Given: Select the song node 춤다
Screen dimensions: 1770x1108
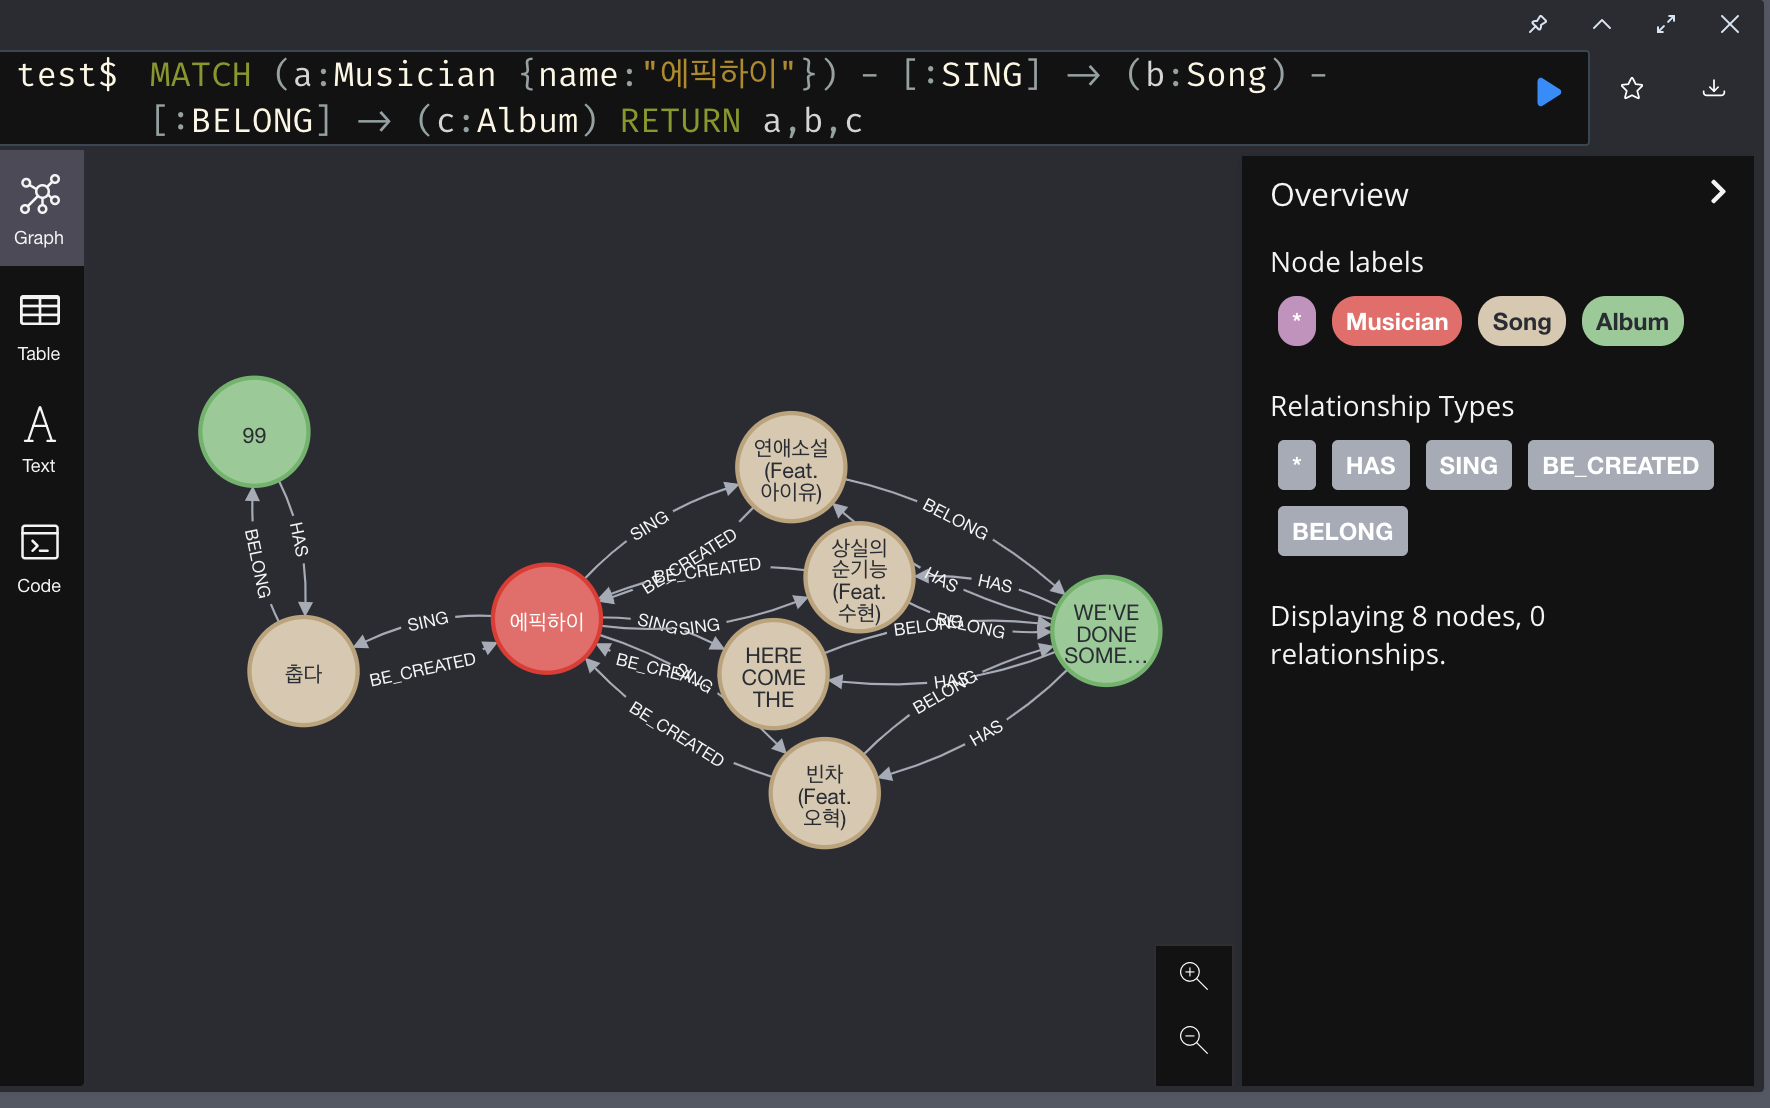Looking at the screenshot, I should (x=303, y=671).
